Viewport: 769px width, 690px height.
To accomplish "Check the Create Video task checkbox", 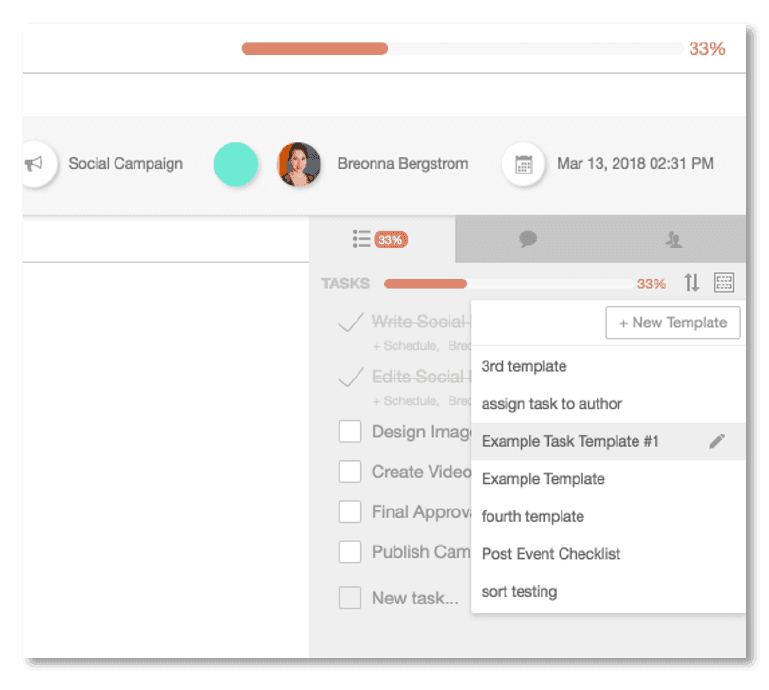I will (x=349, y=472).
